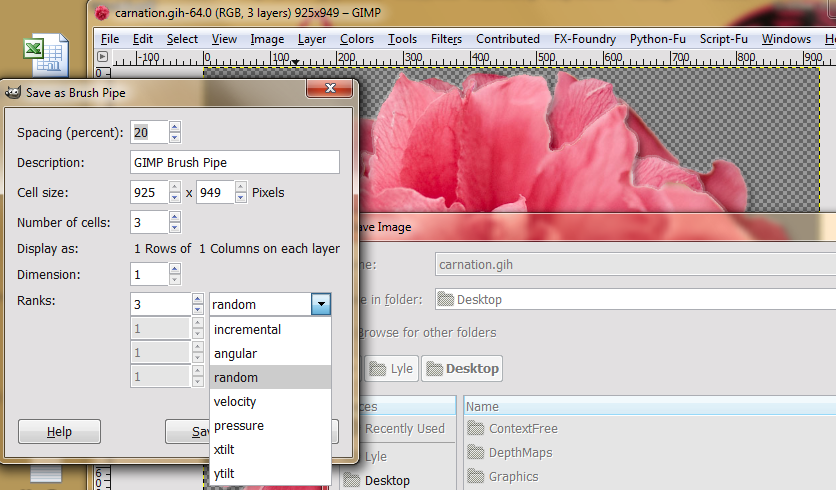Image resolution: width=836 pixels, height=490 pixels.
Task: Open the Tools menu
Action: coord(402,39)
